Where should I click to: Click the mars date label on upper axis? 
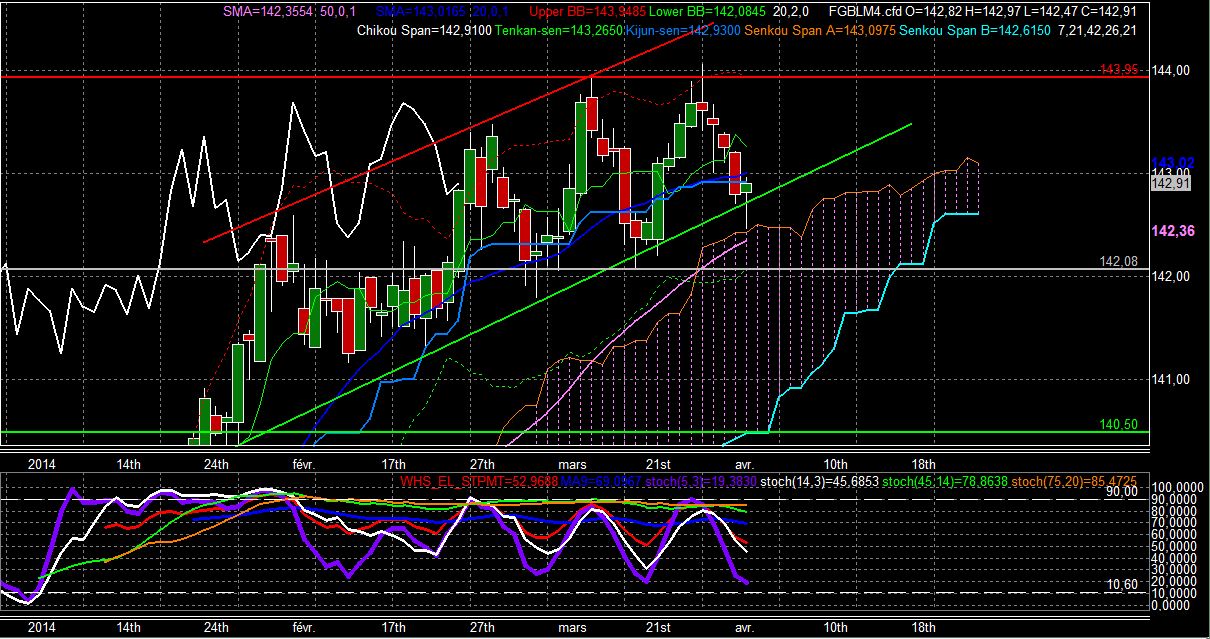click(571, 464)
